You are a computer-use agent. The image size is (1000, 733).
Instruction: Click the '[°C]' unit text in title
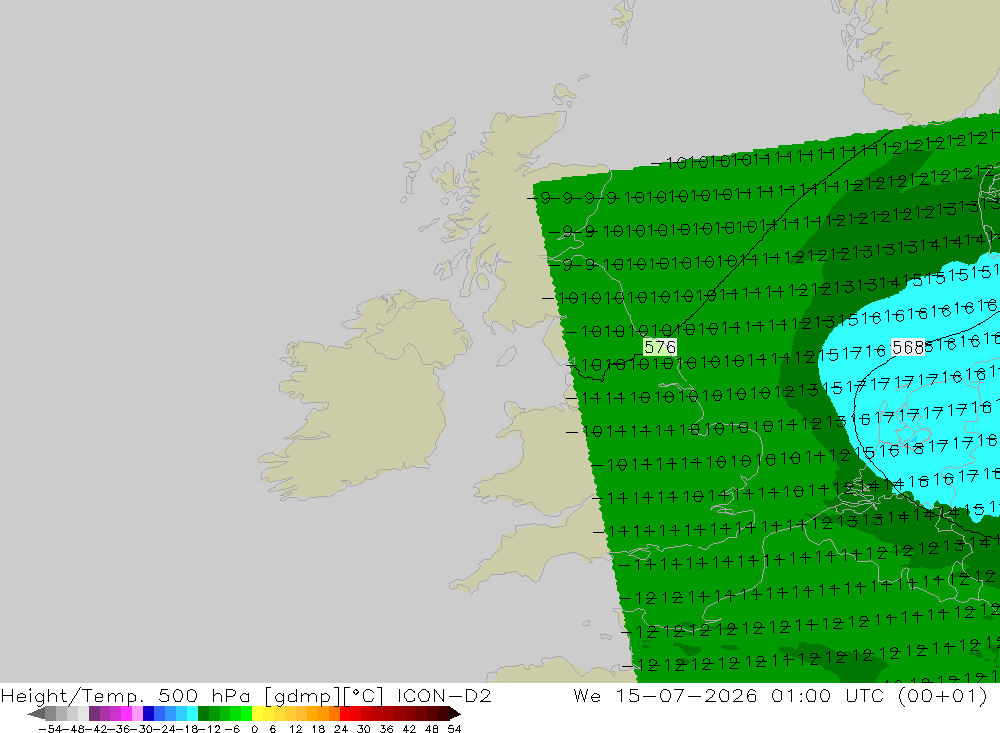pos(363,695)
